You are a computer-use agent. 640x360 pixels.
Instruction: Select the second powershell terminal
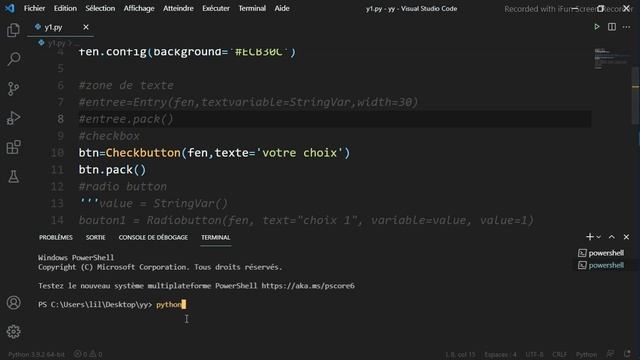(x=601, y=265)
